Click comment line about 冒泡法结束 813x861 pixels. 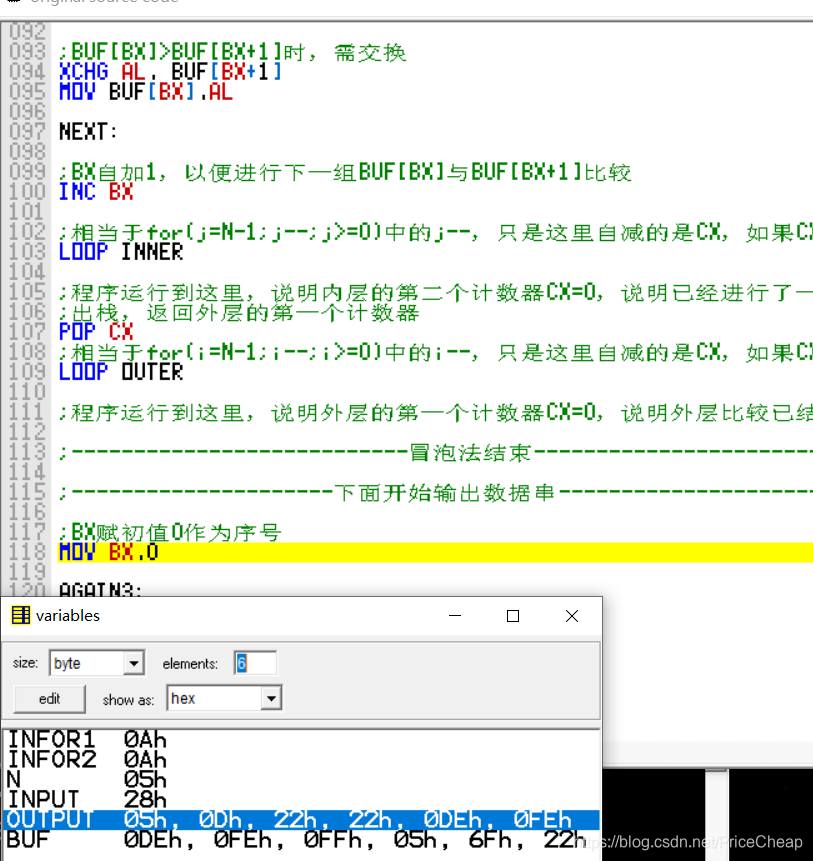point(435,452)
